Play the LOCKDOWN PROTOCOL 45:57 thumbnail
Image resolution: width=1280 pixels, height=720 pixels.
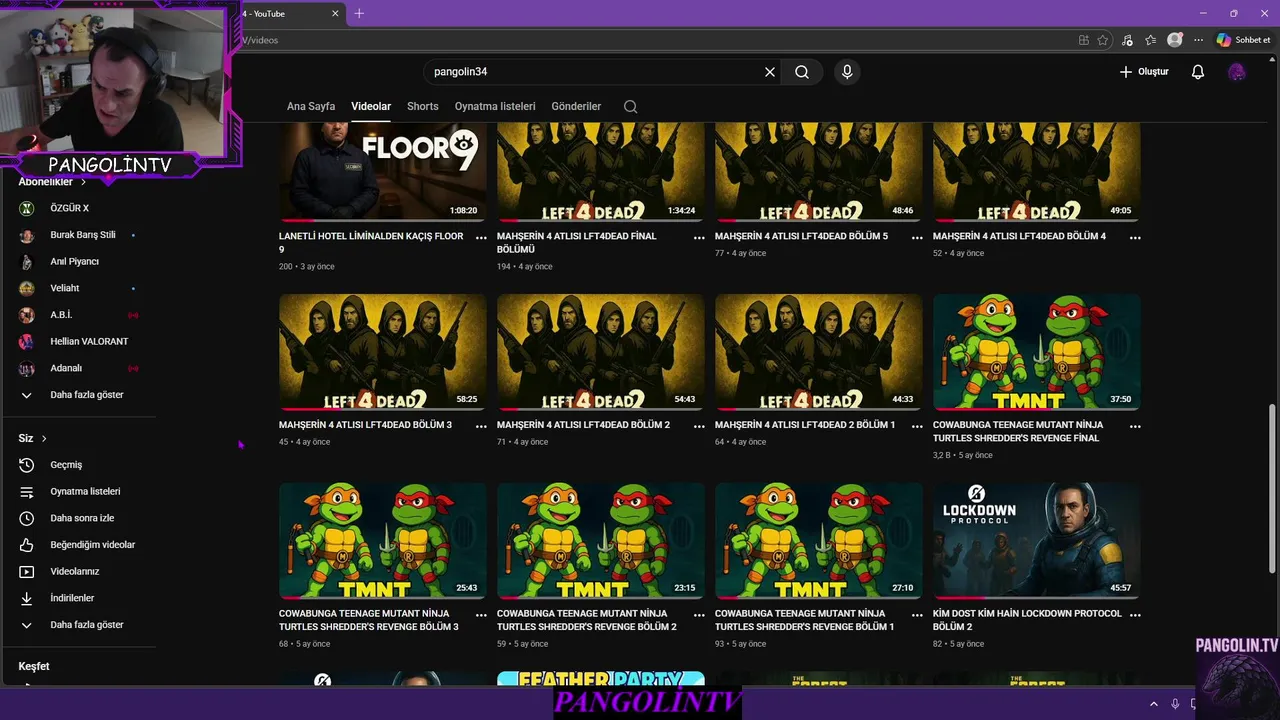click(x=1036, y=541)
